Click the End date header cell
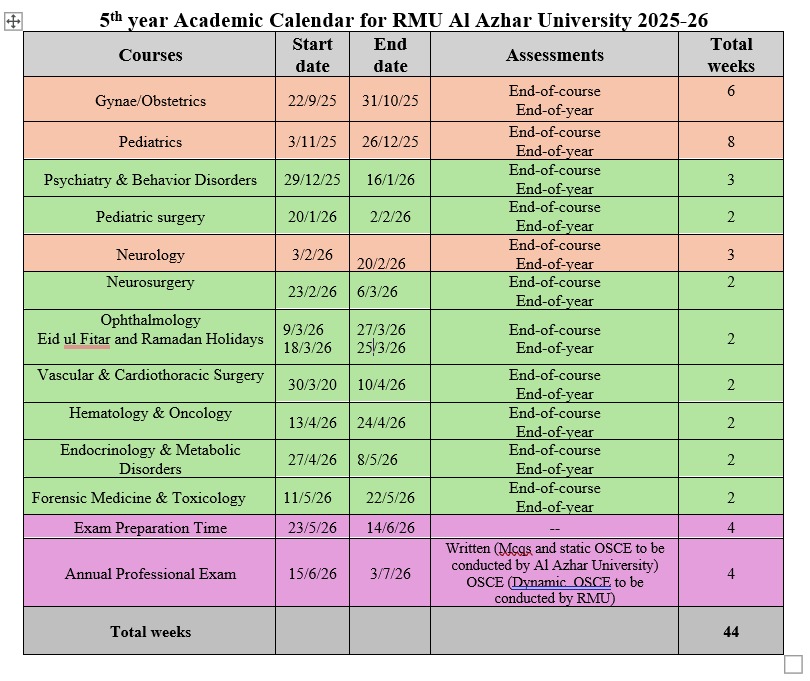Viewport: 810px width, 681px height. (390, 55)
